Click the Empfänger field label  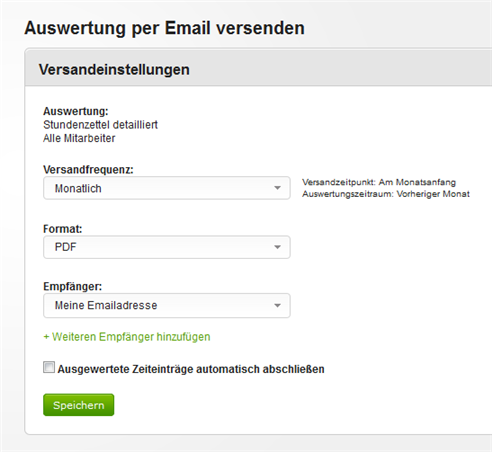tap(73, 286)
